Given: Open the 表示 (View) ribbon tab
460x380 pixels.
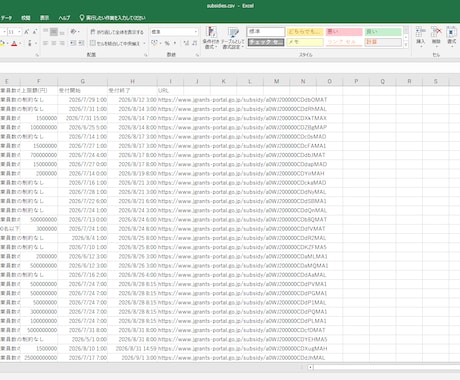Looking at the screenshot, I should point(44,18).
